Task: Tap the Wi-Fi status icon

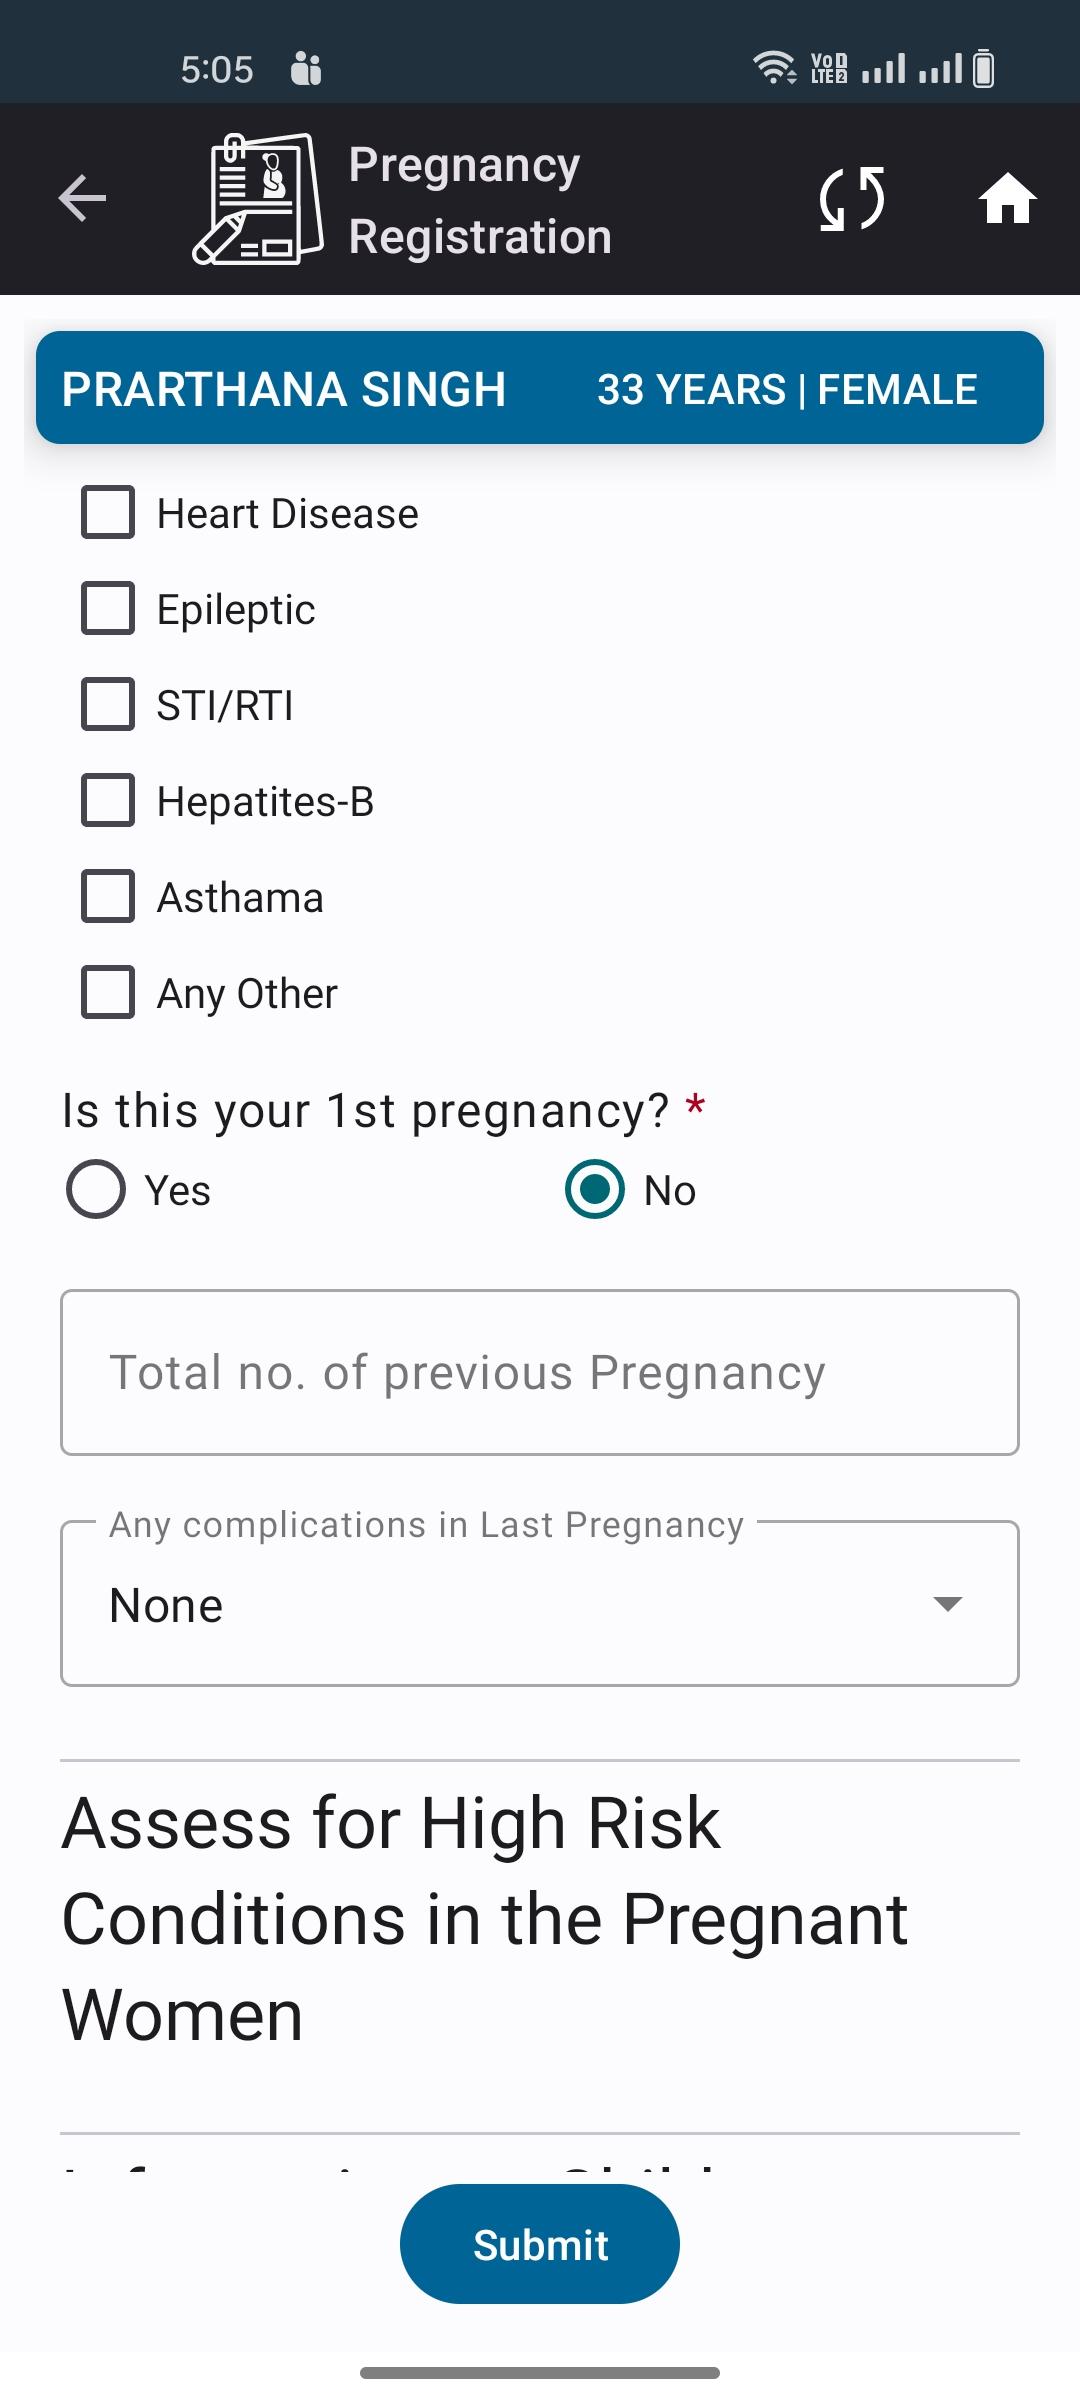Action: coord(774,68)
